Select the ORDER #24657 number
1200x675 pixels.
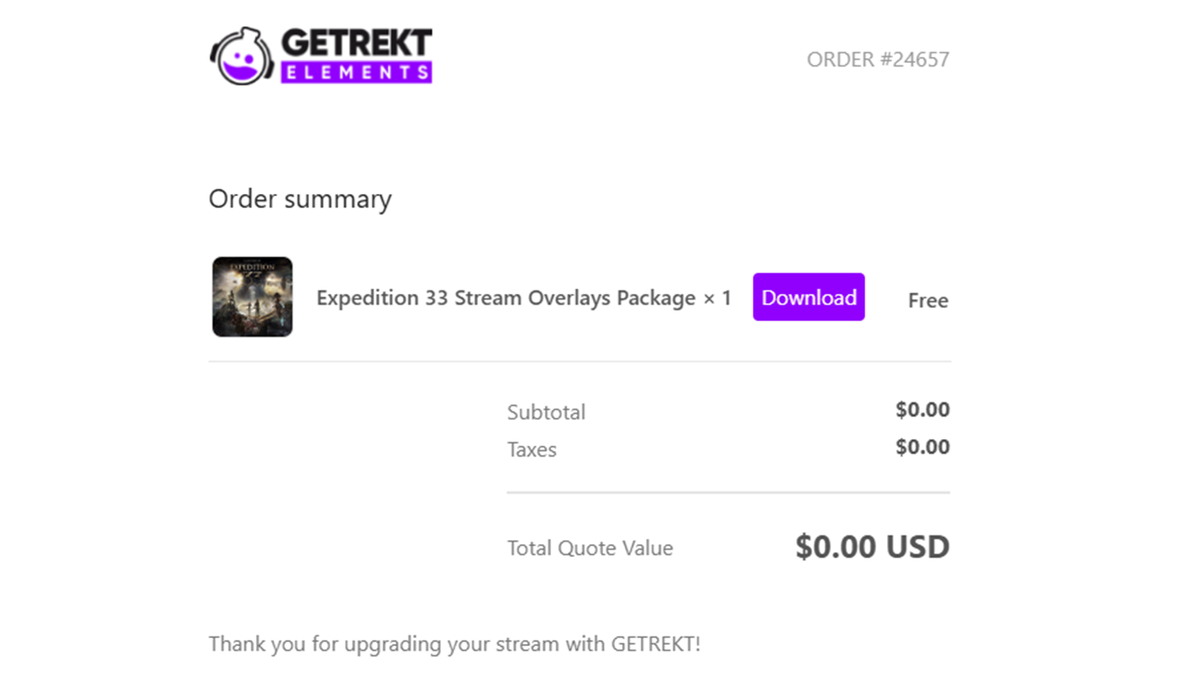pos(877,60)
